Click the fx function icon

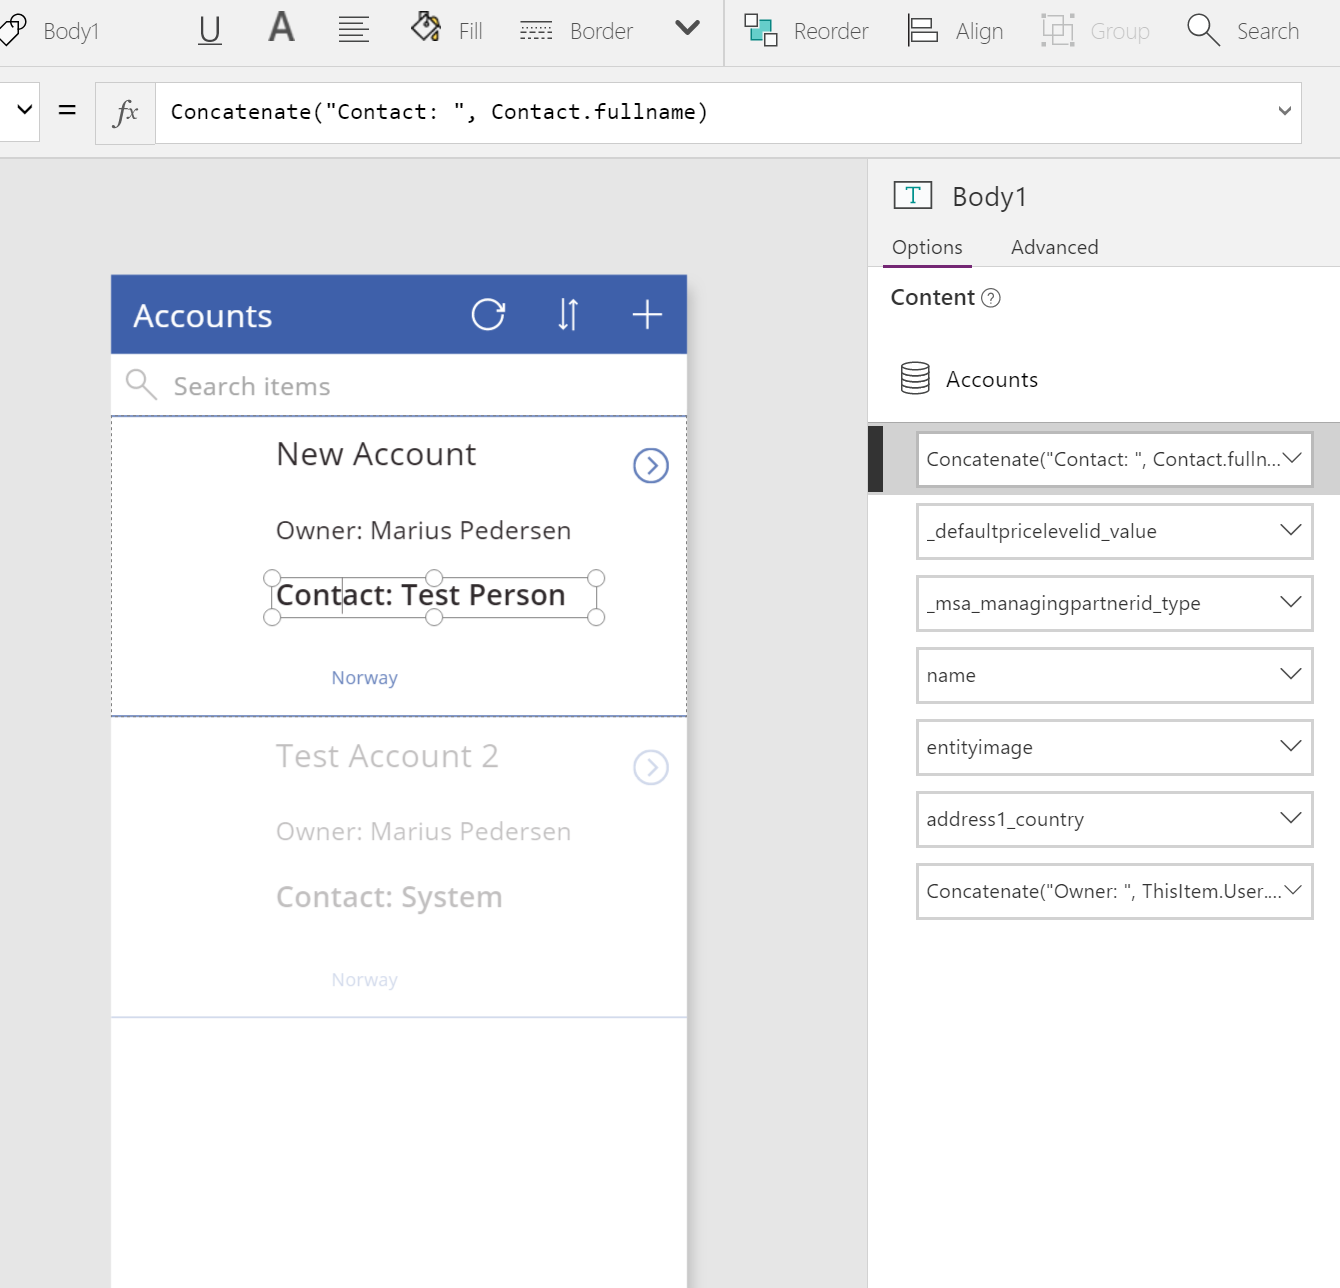[x=126, y=113]
